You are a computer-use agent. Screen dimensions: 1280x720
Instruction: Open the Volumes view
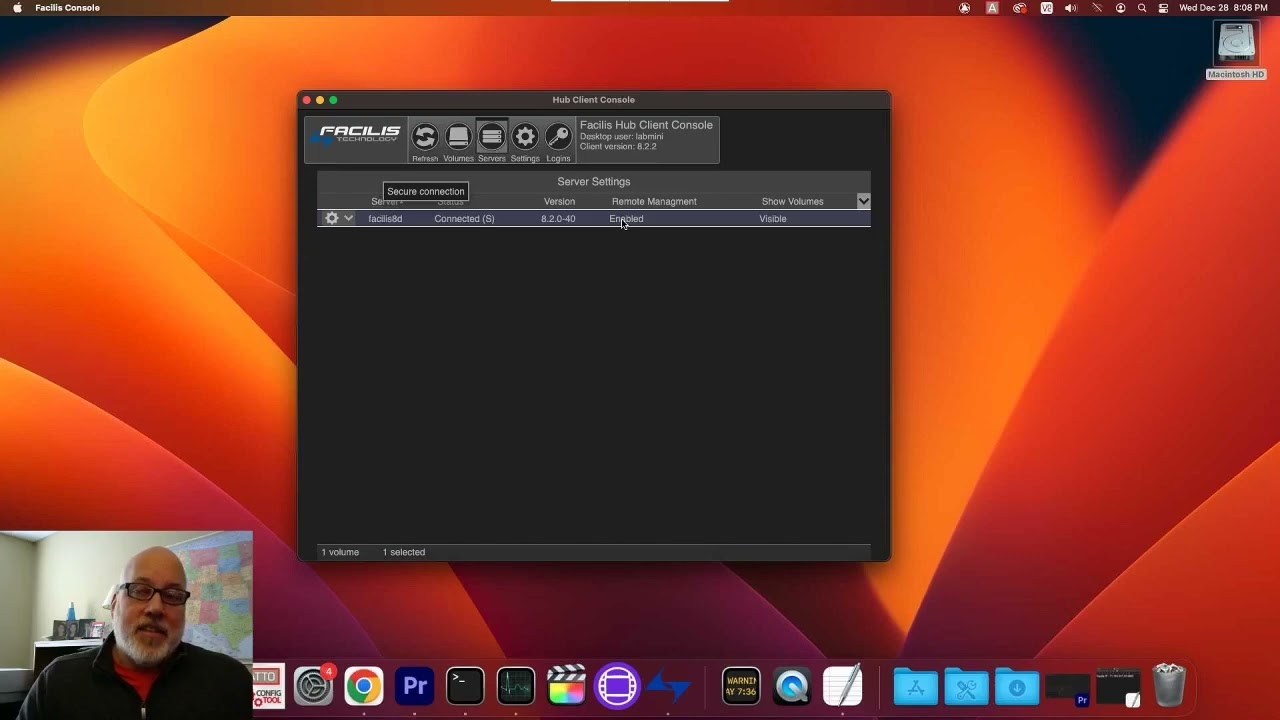tap(458, 136)
